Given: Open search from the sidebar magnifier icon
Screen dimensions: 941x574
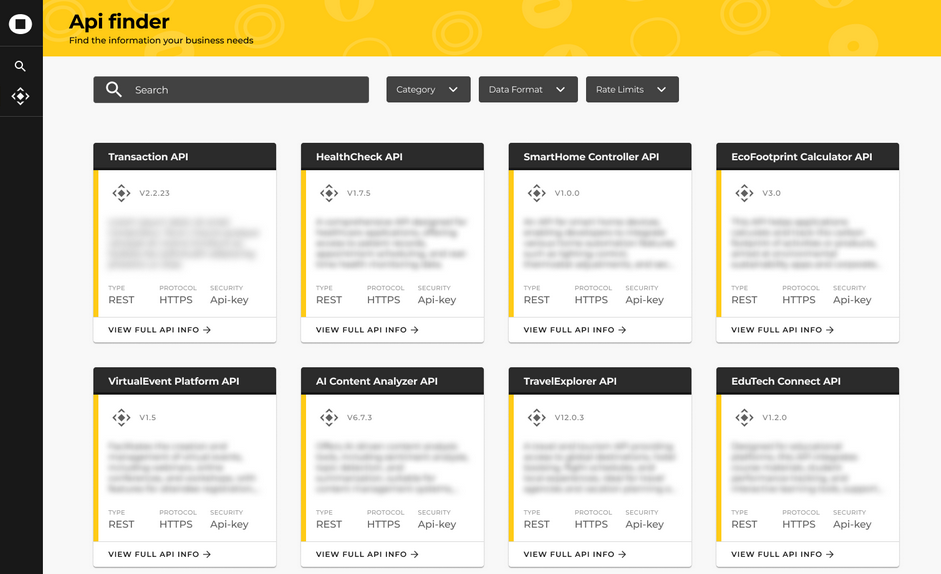Looking at the screenshot, I should pyautogui.click(x=20, y=66).
